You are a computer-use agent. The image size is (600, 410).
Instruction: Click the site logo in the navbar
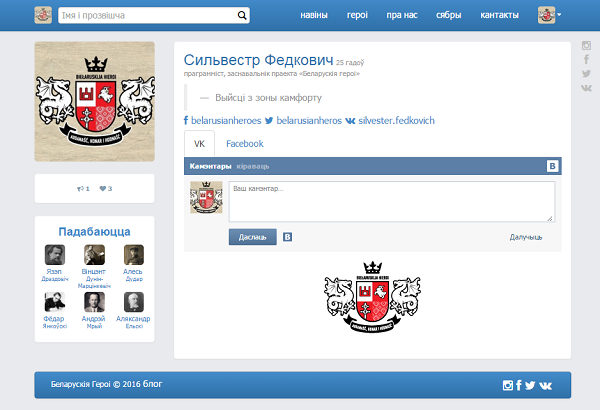(x=45, y=15)
